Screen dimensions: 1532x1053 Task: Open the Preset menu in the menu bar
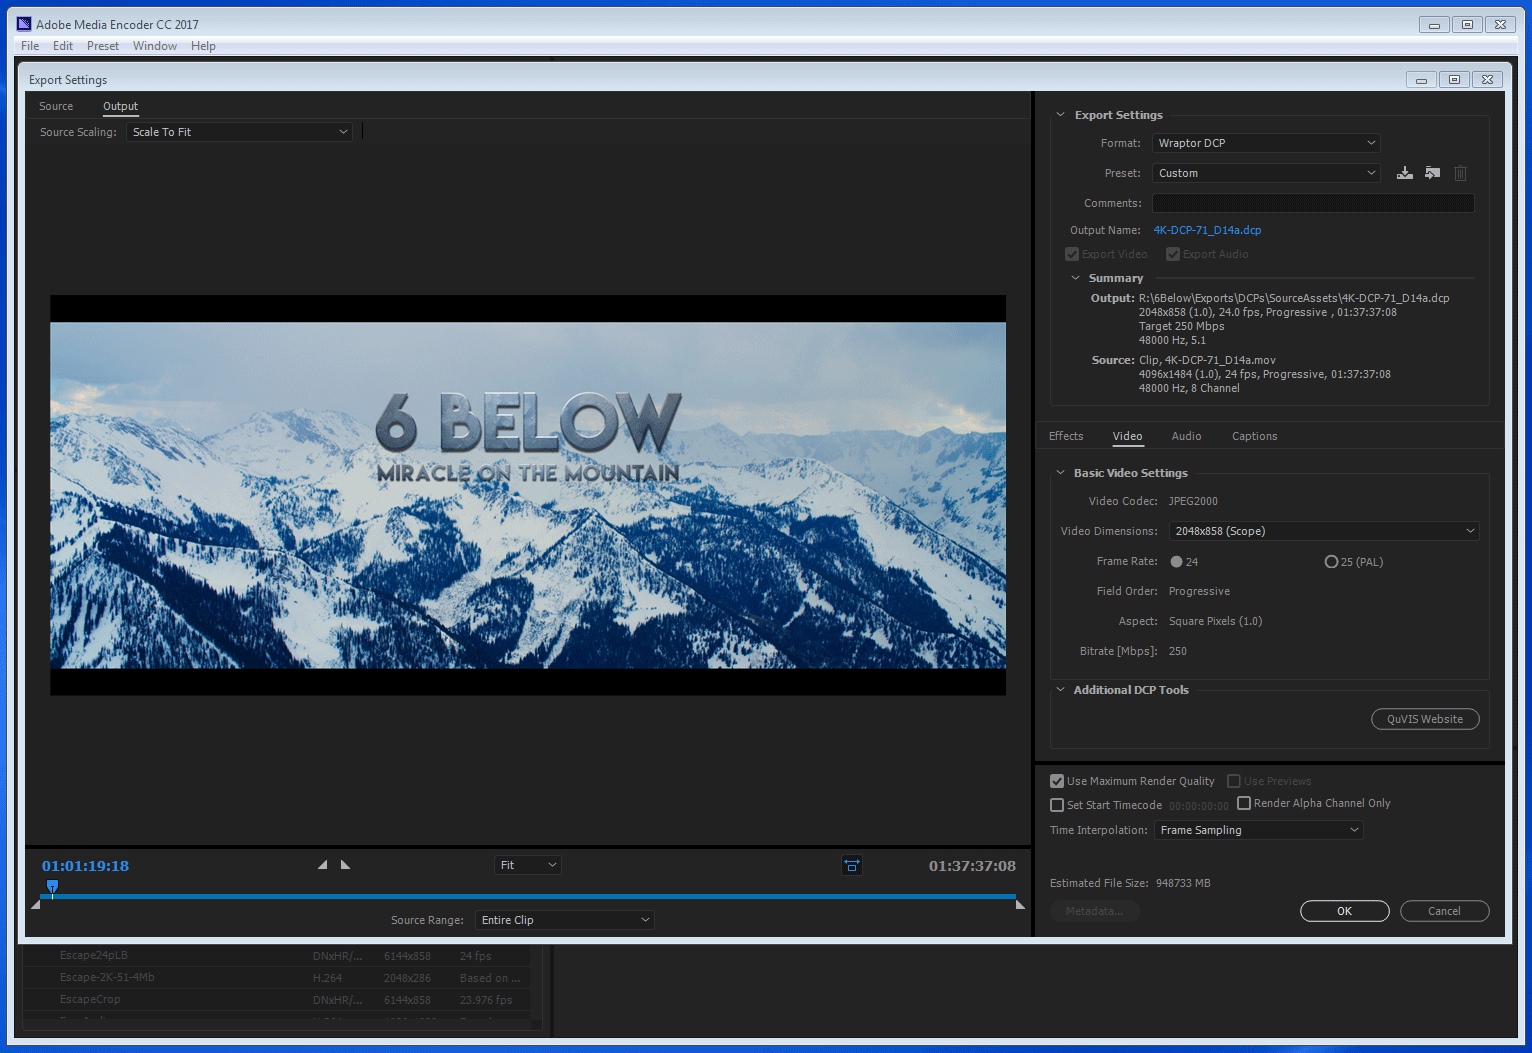click(102, 46)
